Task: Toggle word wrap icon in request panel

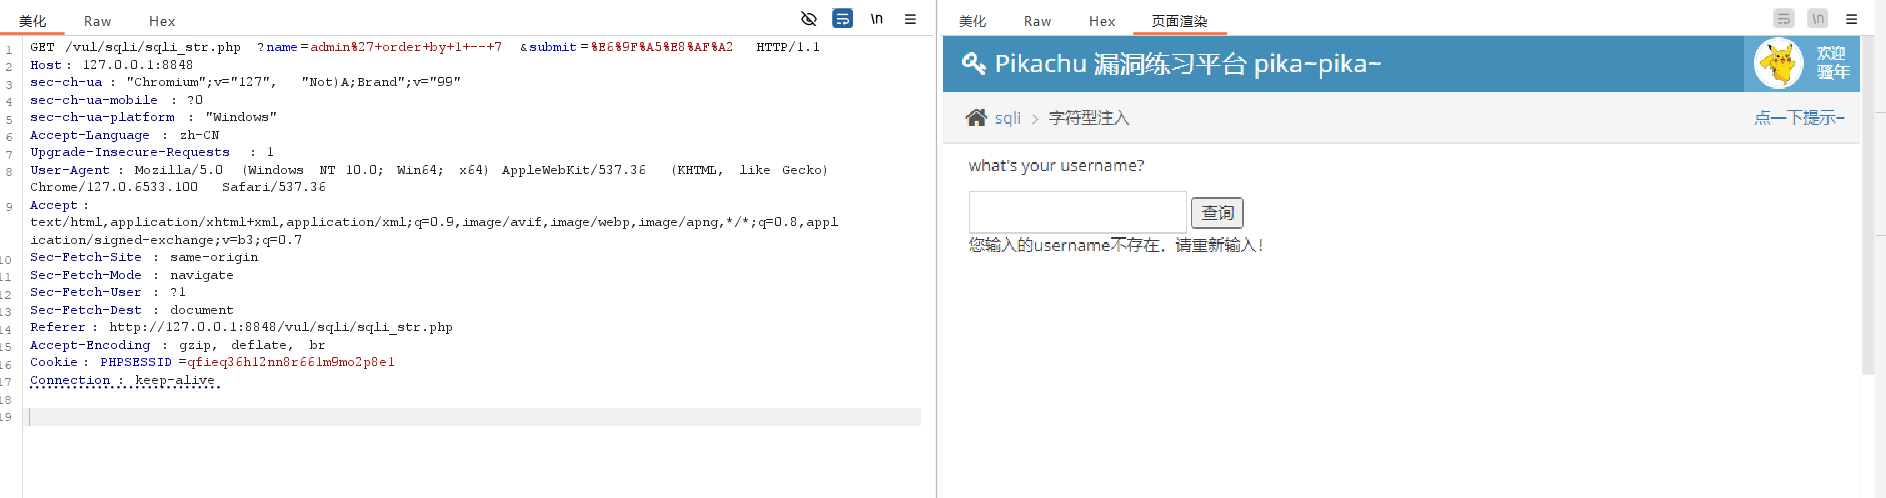Action: coord(843,19)
